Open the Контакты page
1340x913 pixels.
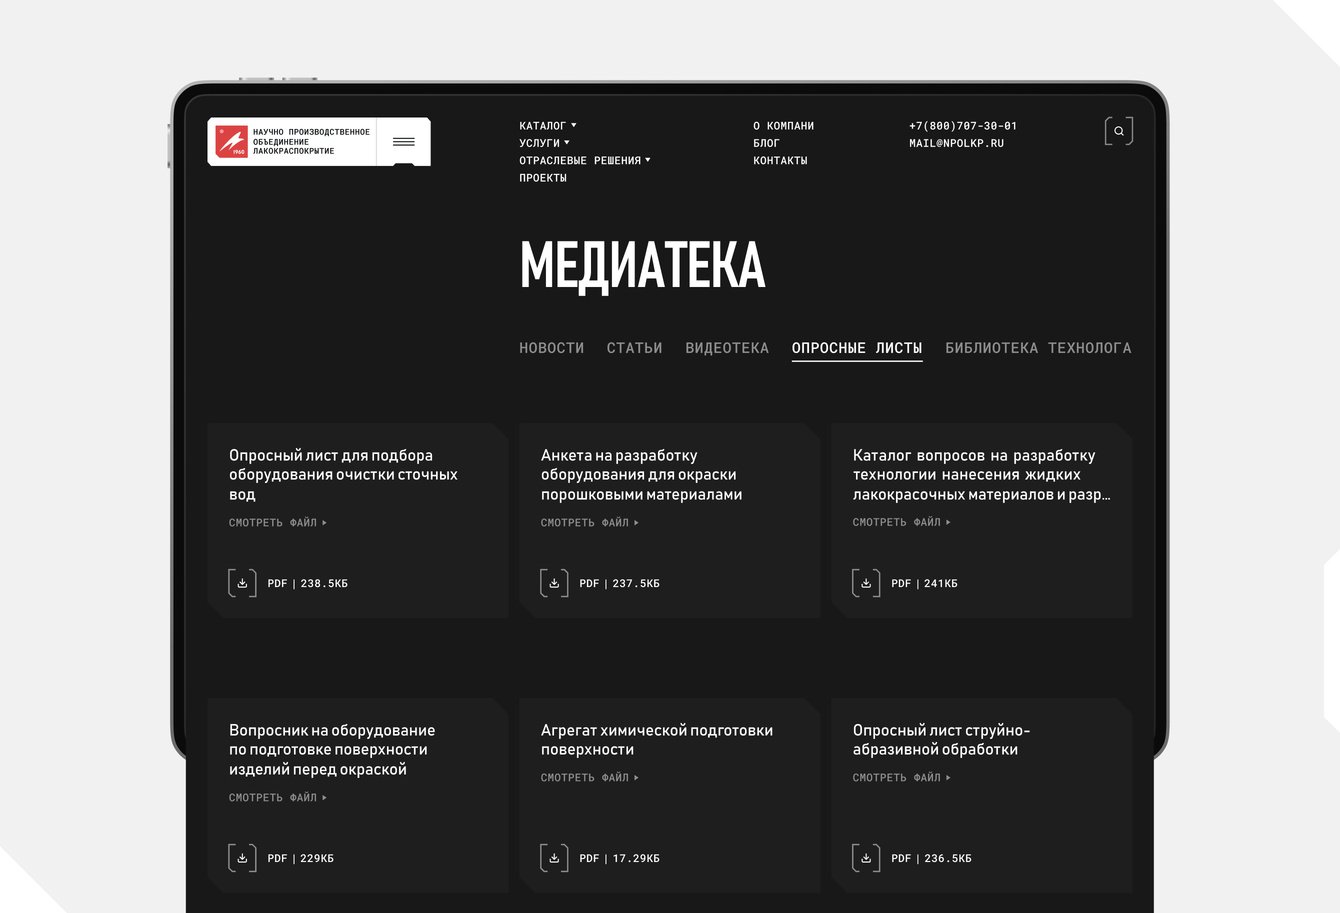[780, 160]
